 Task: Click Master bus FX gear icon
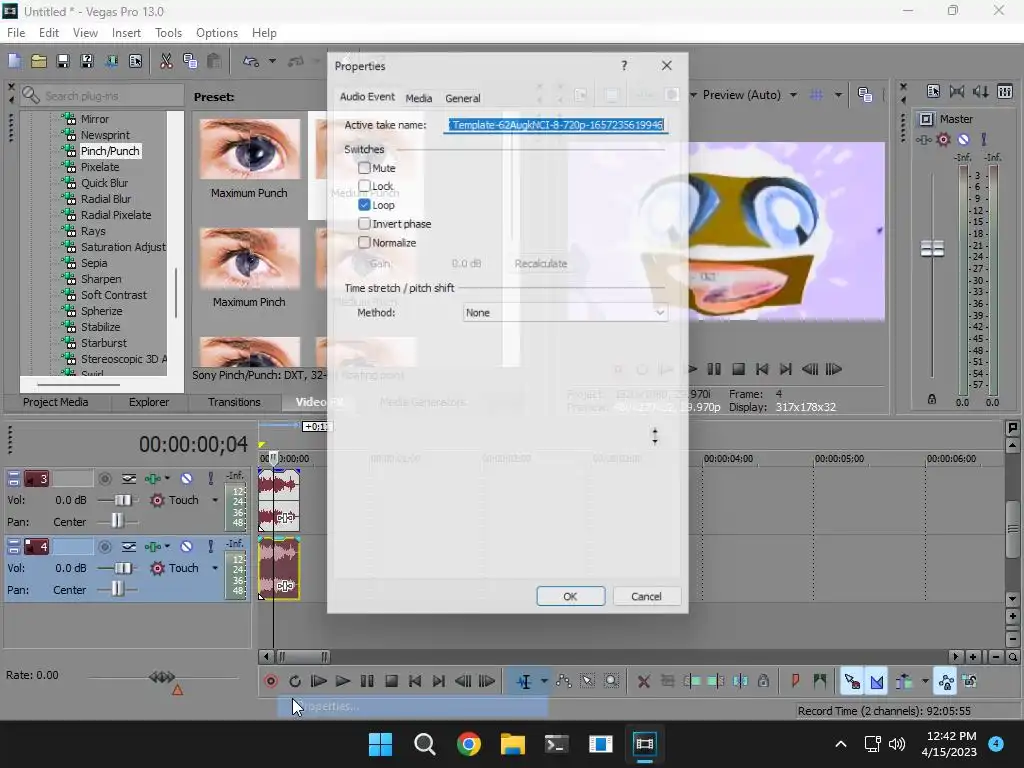click(x=943, y=139)
